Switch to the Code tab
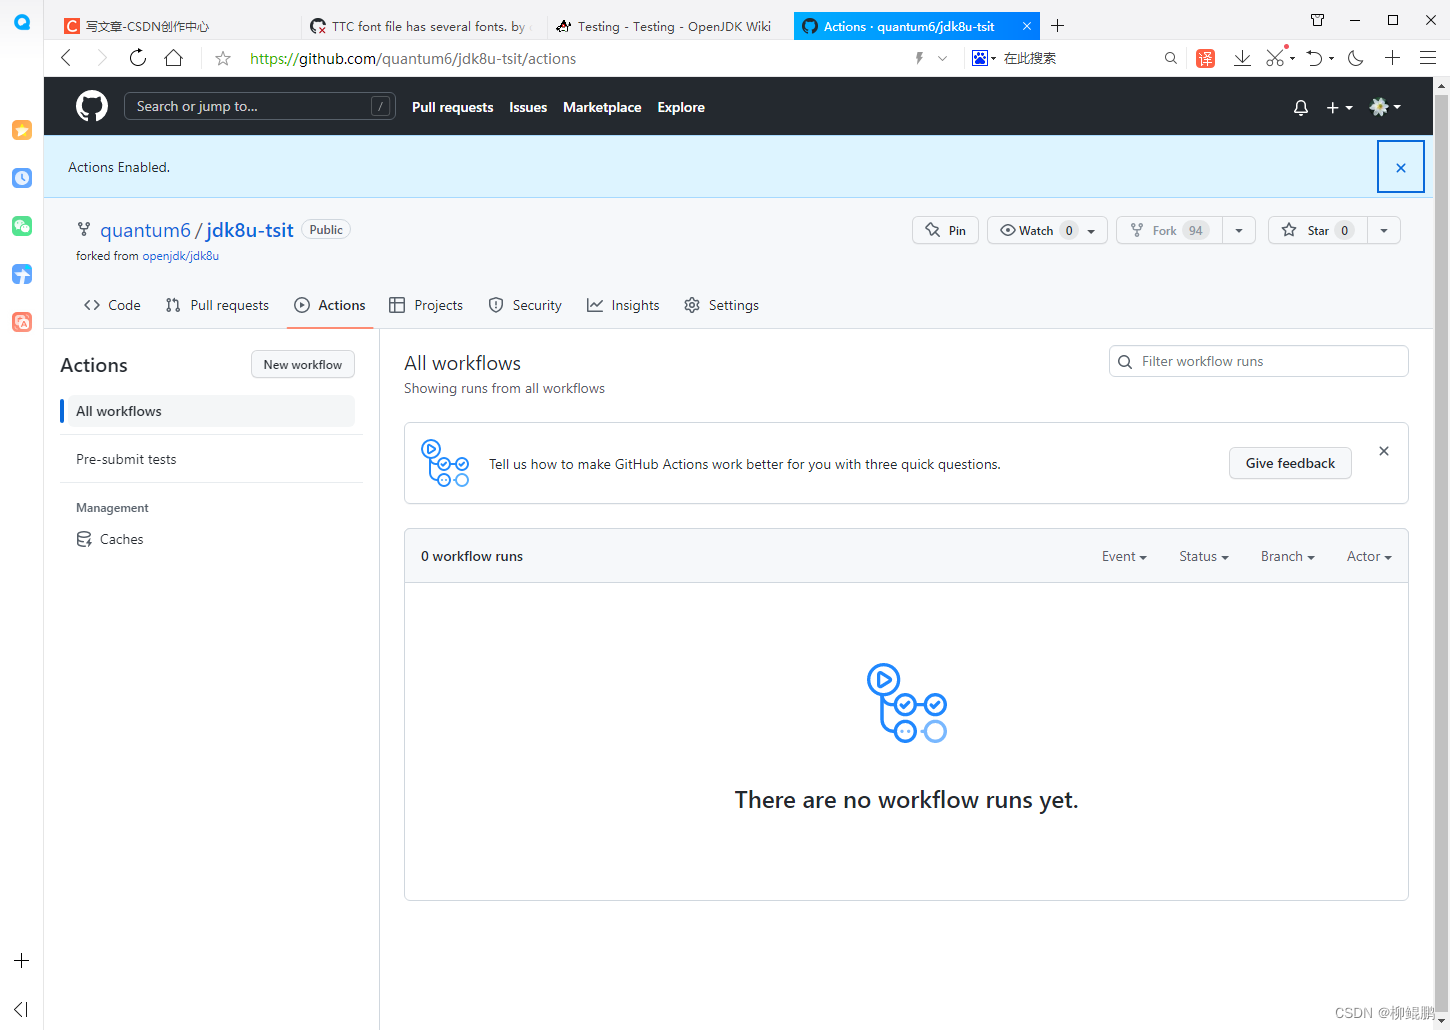1450x1030 pixels. coord(112,305)
